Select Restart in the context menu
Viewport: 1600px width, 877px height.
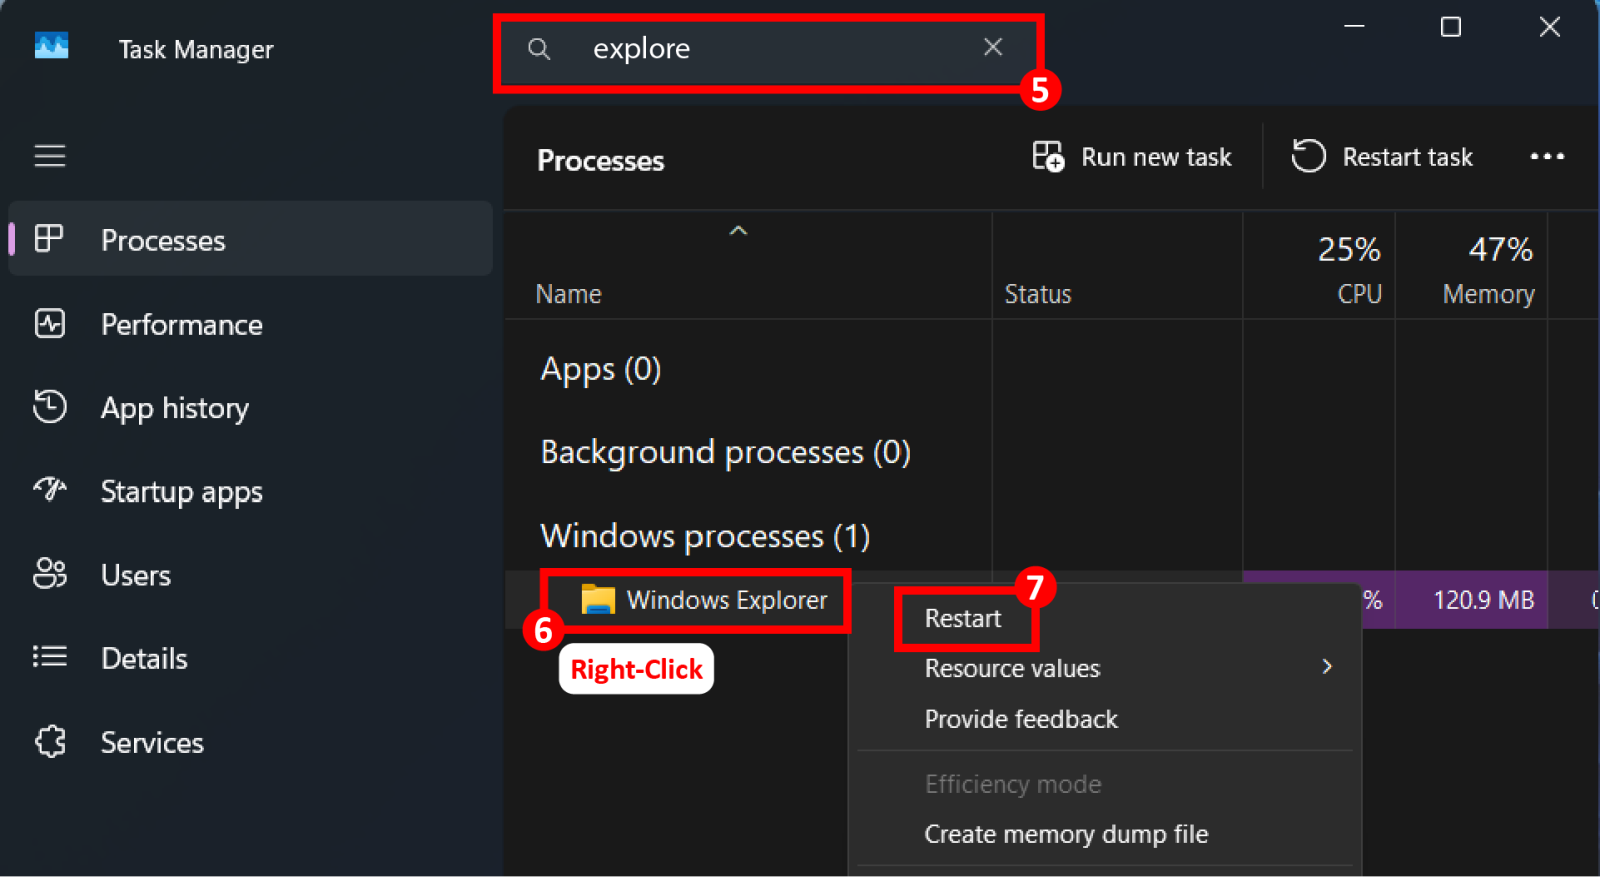point(963,619)
